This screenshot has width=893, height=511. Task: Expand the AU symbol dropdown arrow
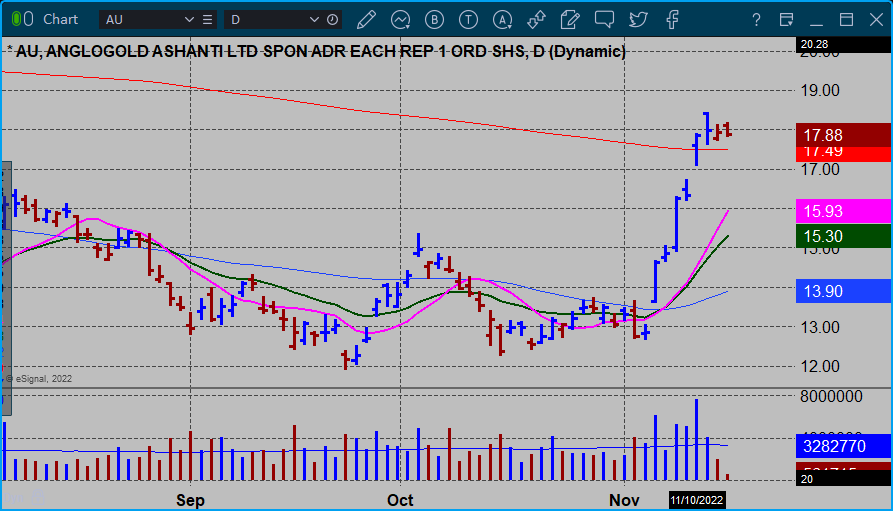[190, 20]
